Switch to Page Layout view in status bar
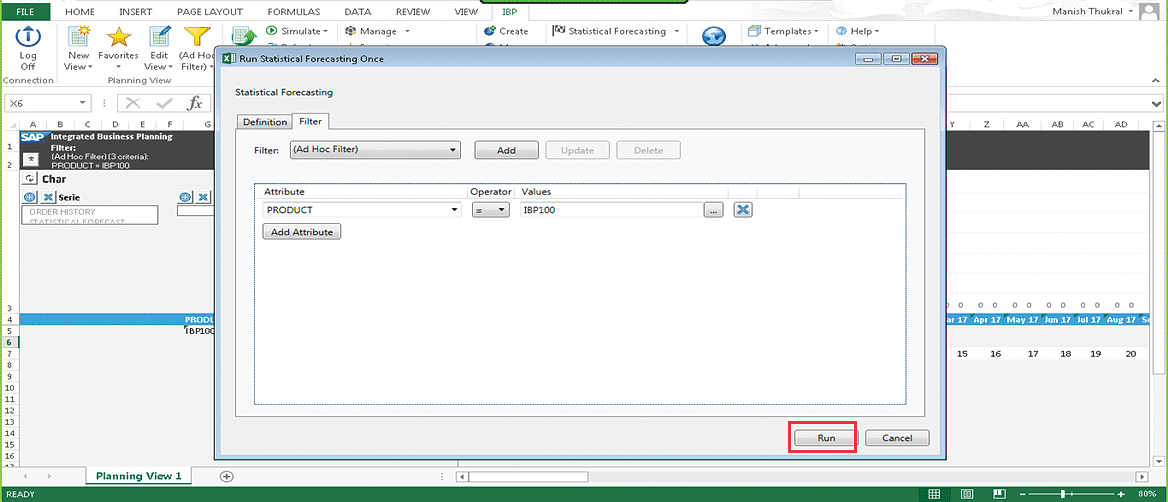 point(966,495)
